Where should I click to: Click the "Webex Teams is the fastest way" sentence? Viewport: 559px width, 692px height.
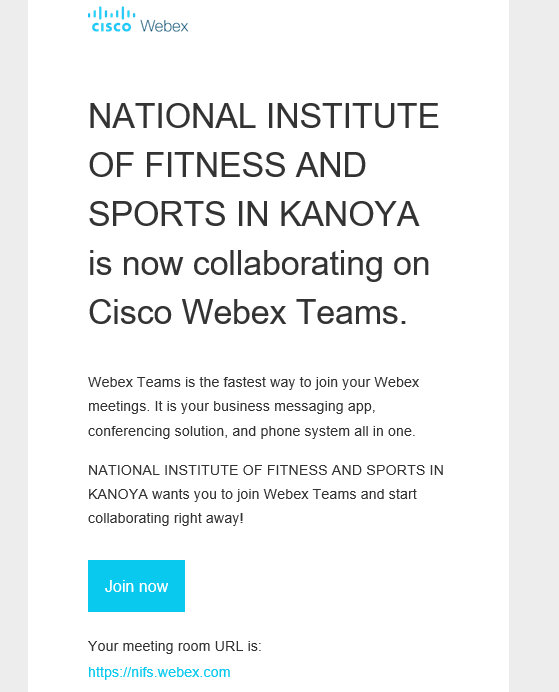(253, 382)
